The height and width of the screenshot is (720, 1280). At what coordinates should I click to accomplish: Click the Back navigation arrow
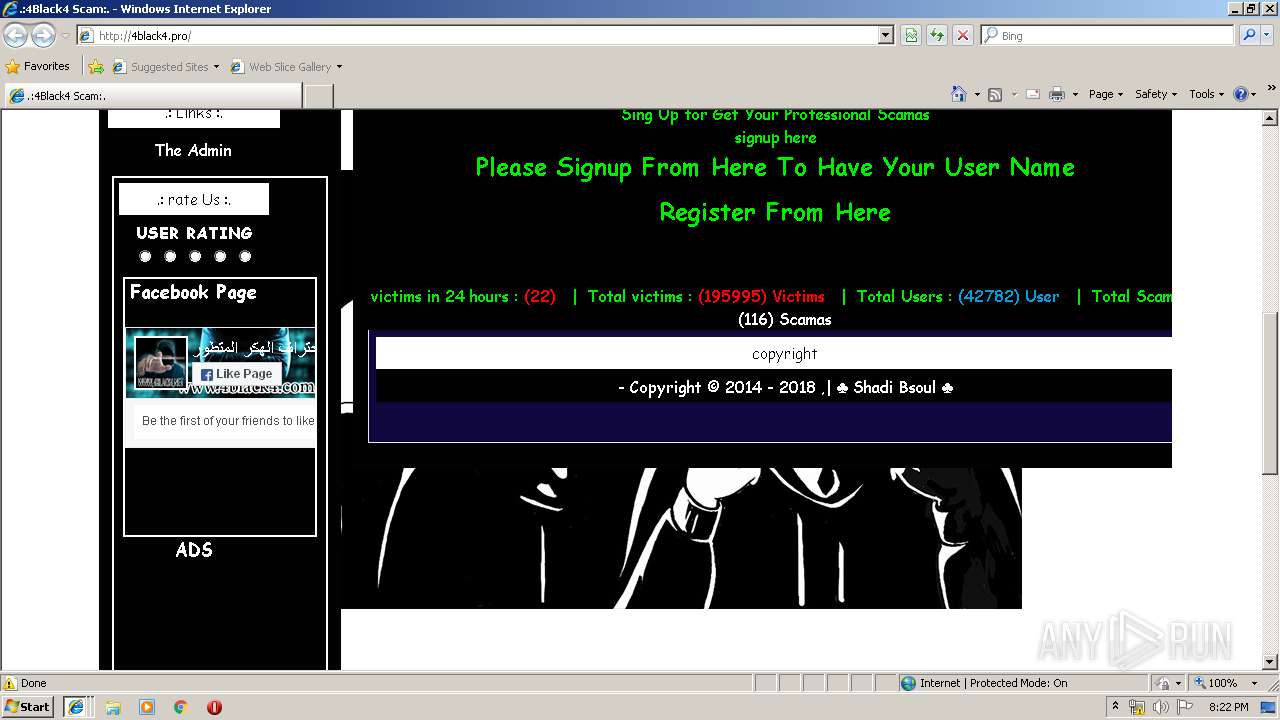click(x=16, y=36)
